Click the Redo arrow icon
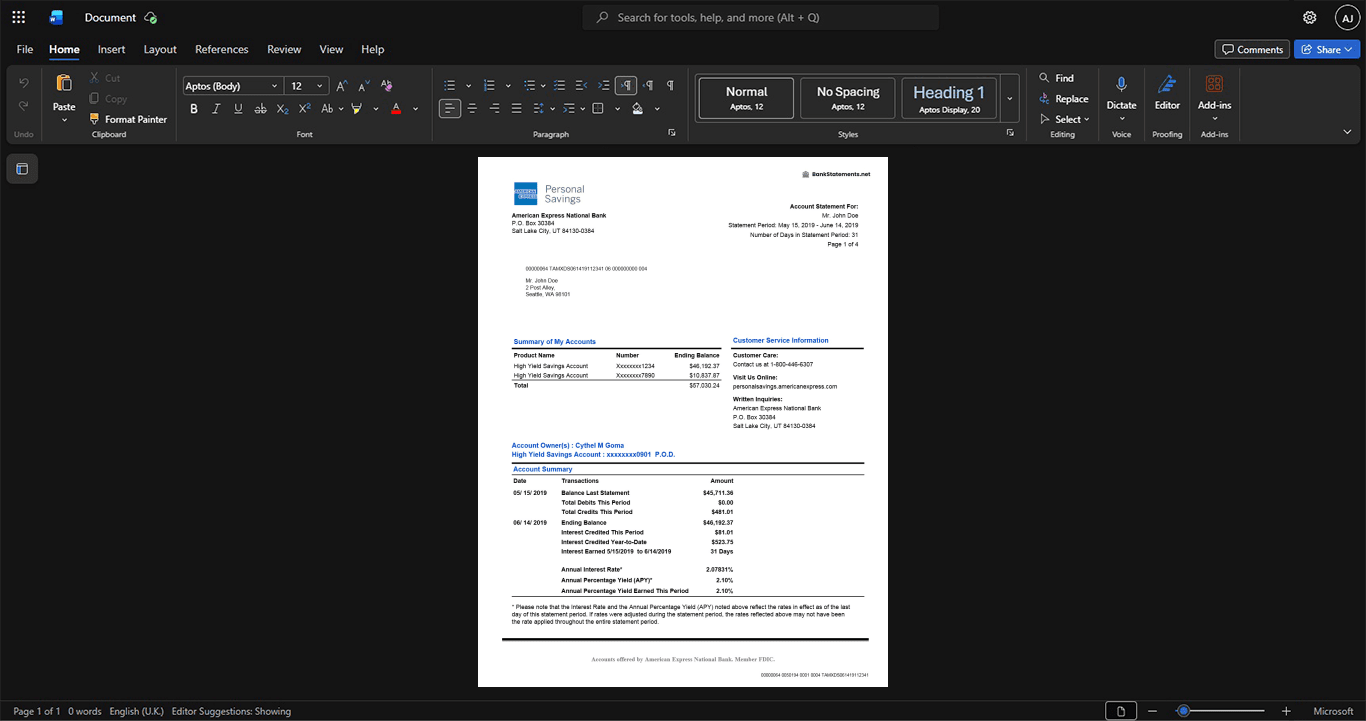 (x=23, y=106)
